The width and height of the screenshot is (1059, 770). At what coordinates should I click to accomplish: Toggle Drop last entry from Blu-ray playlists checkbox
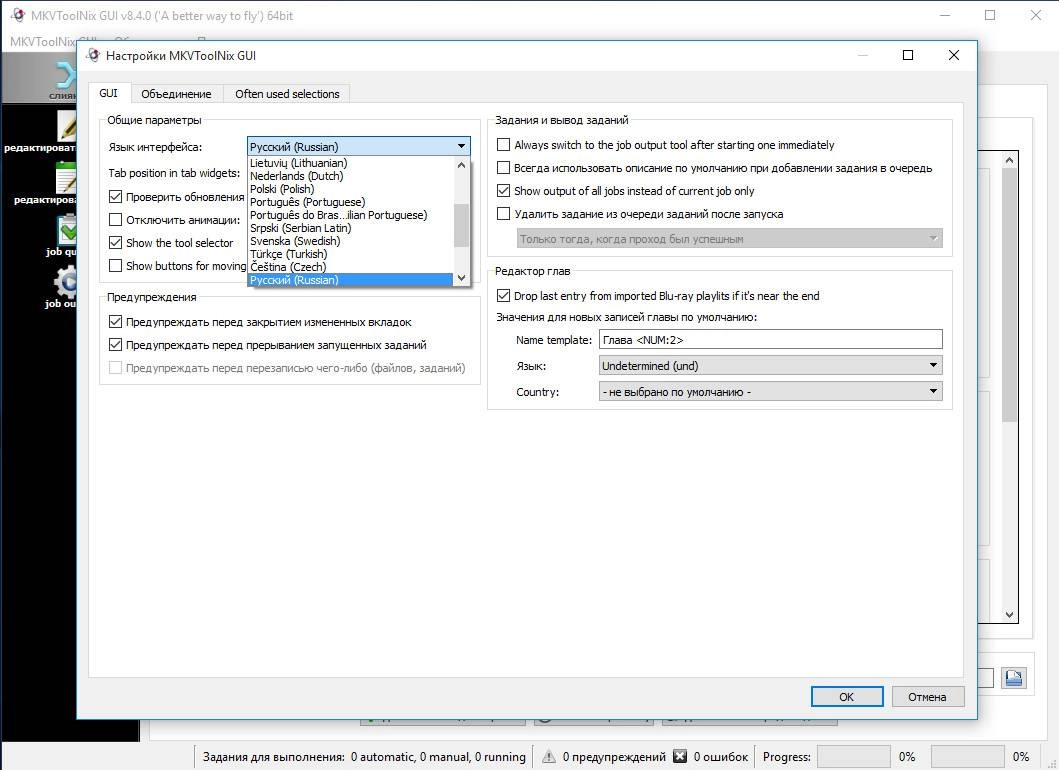(x=503, y=295)
